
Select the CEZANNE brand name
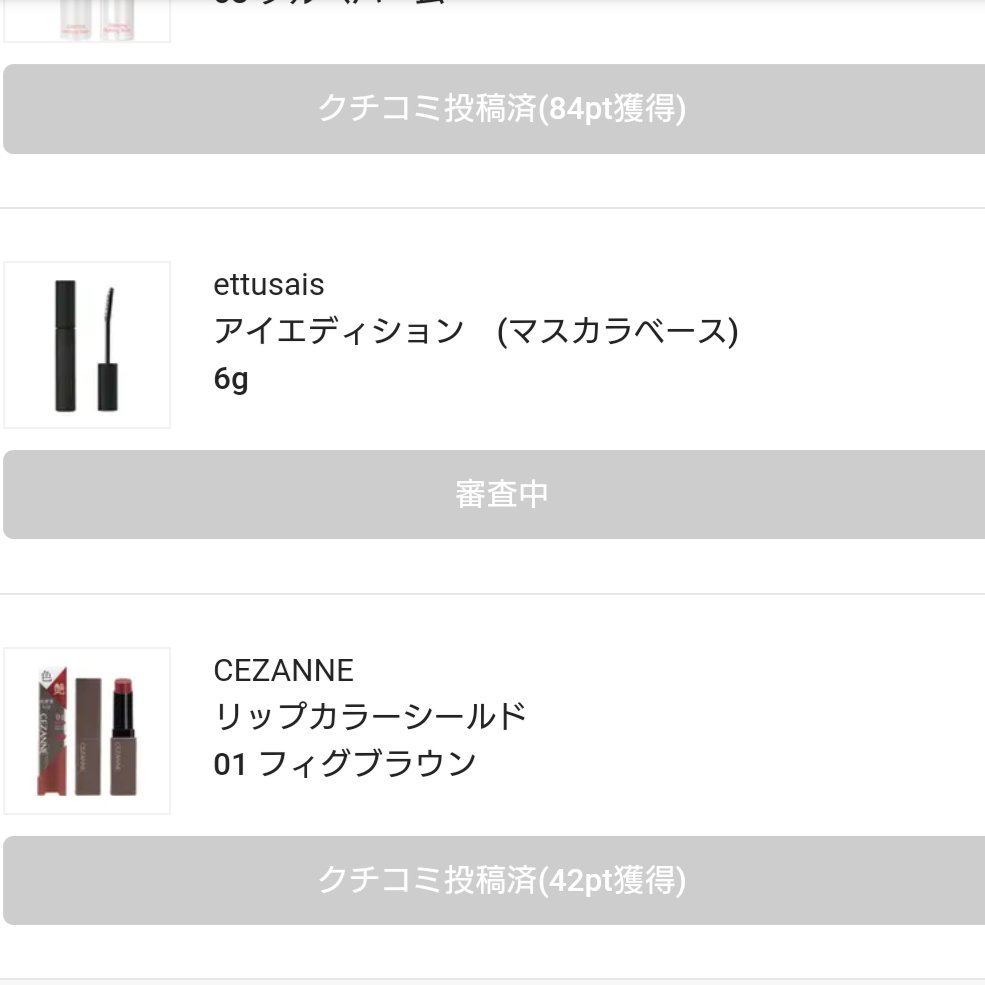pos(284,670)
